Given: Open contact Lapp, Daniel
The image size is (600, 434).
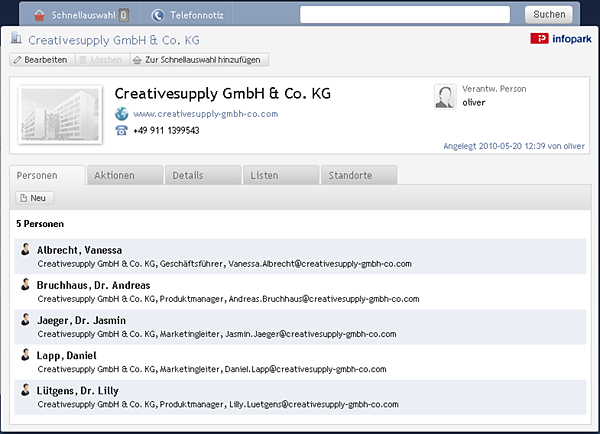Looking at the screenshot, I should (x=67, y=356).
